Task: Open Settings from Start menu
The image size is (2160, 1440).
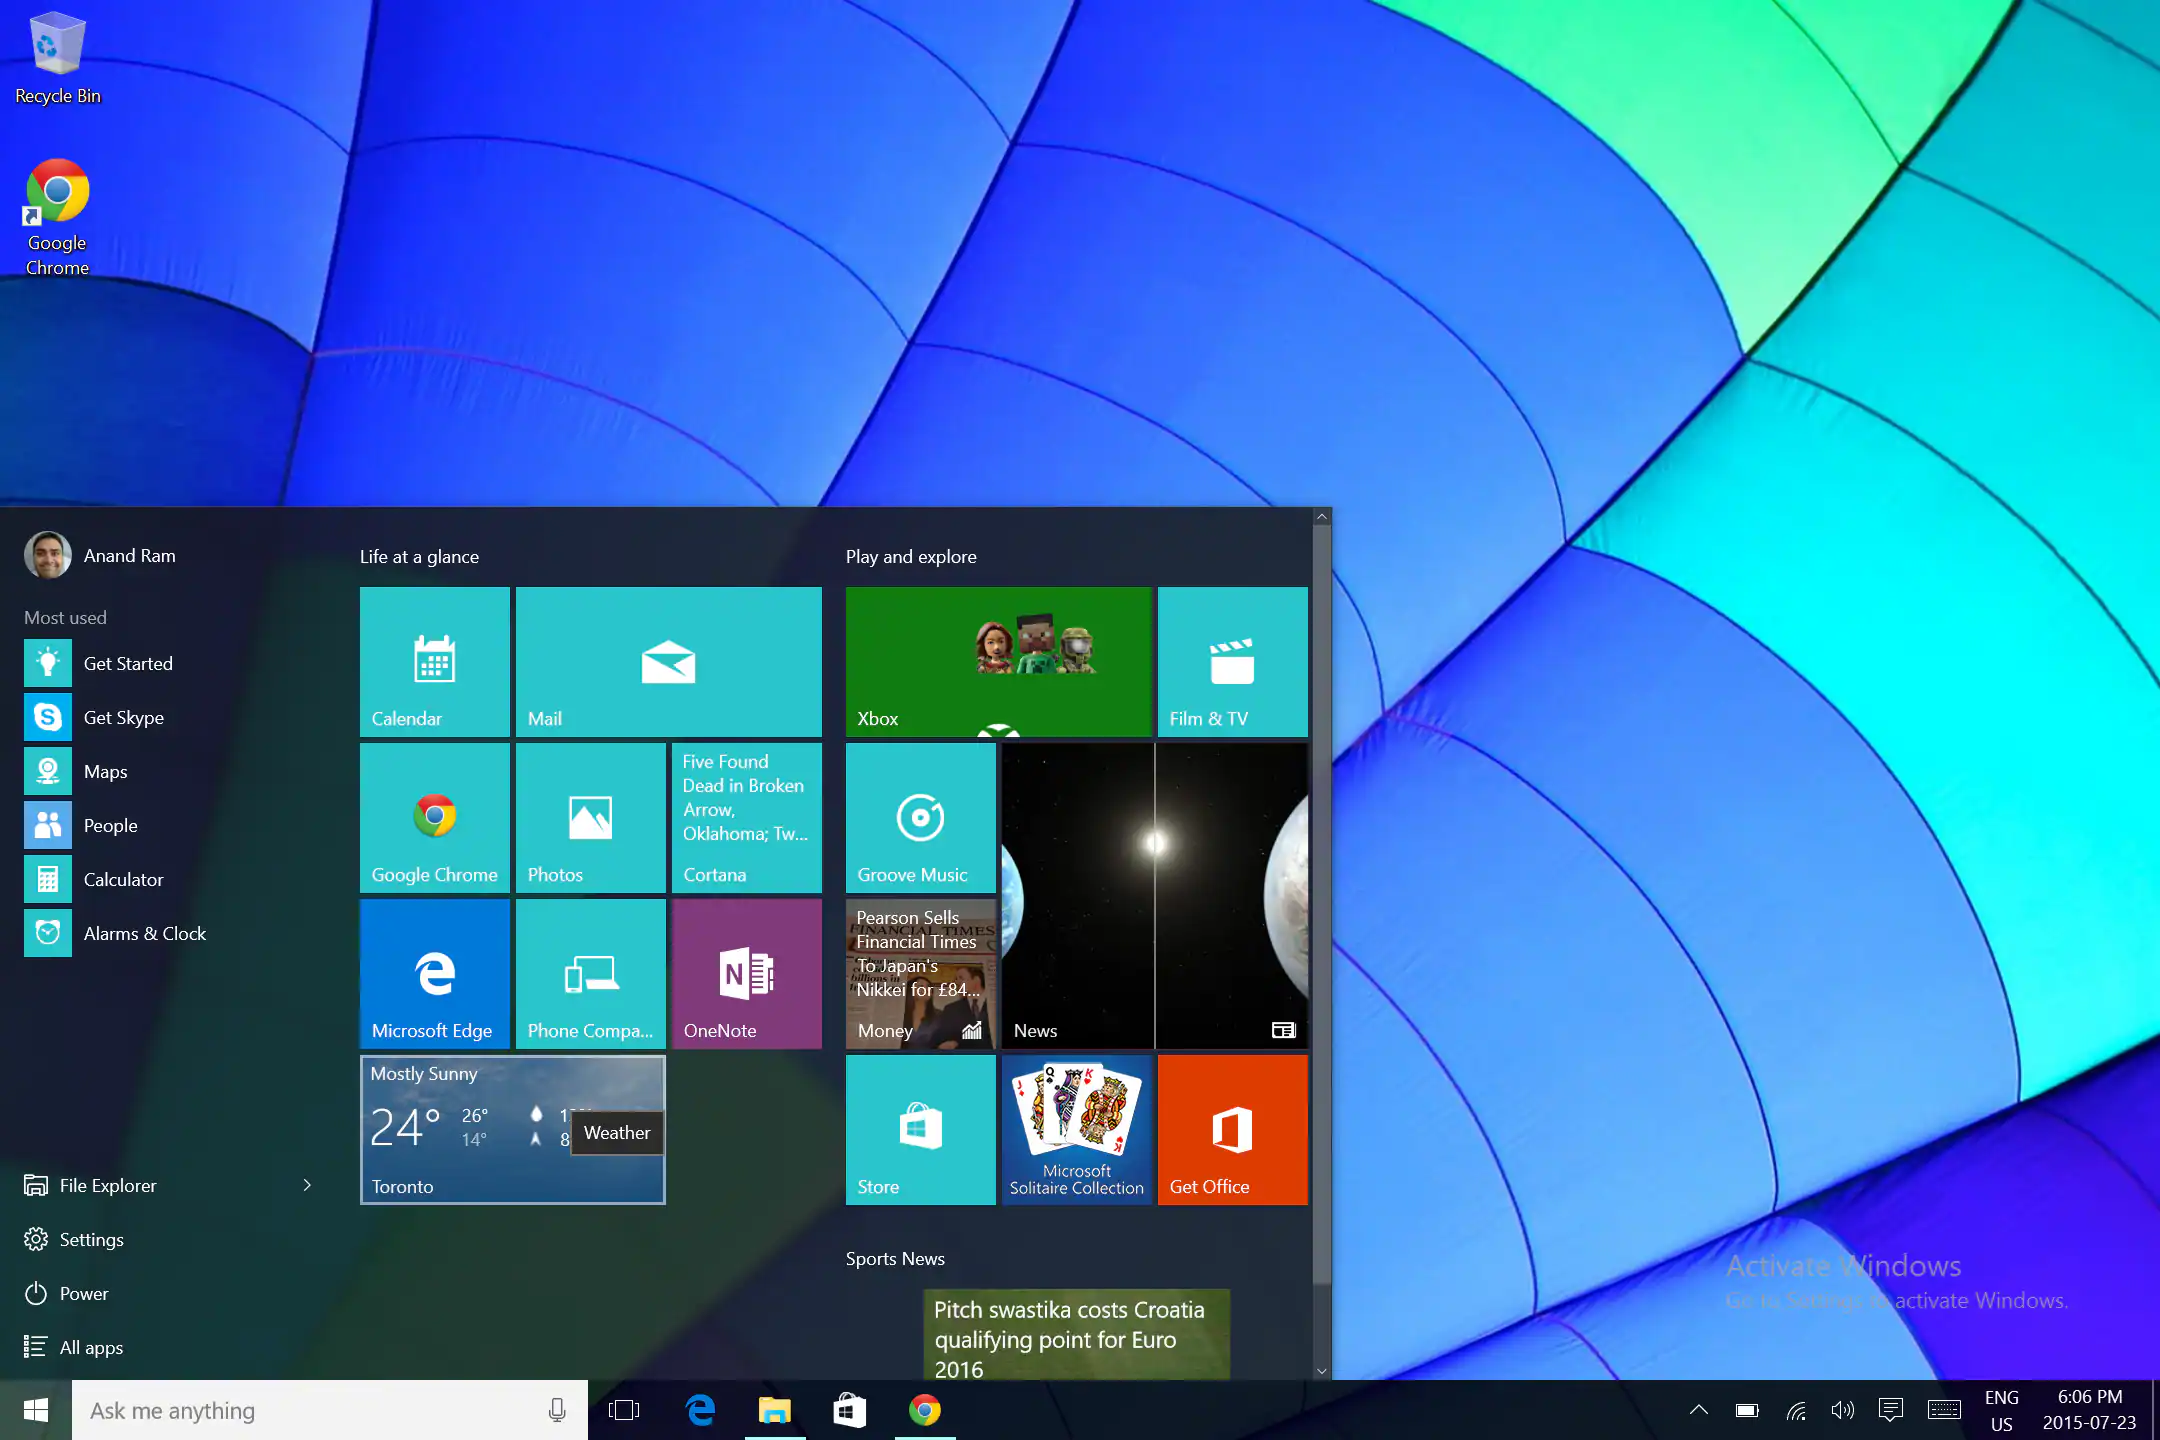Action: pos(90,1239)
